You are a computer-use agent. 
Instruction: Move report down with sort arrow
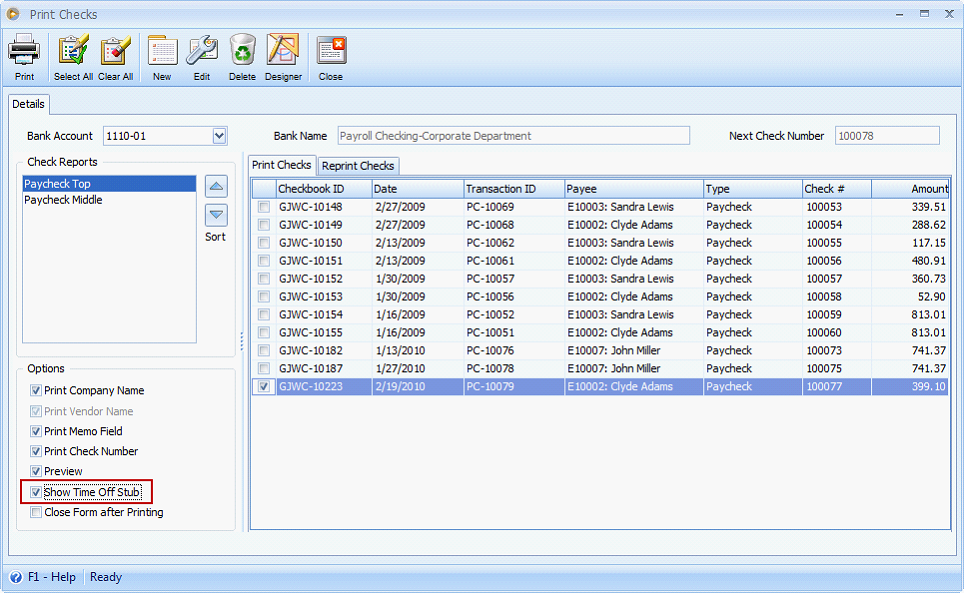pos(216,214)
